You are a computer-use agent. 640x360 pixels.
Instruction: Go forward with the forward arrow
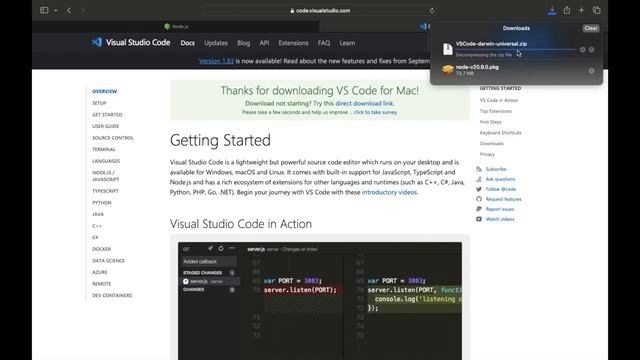83,11
